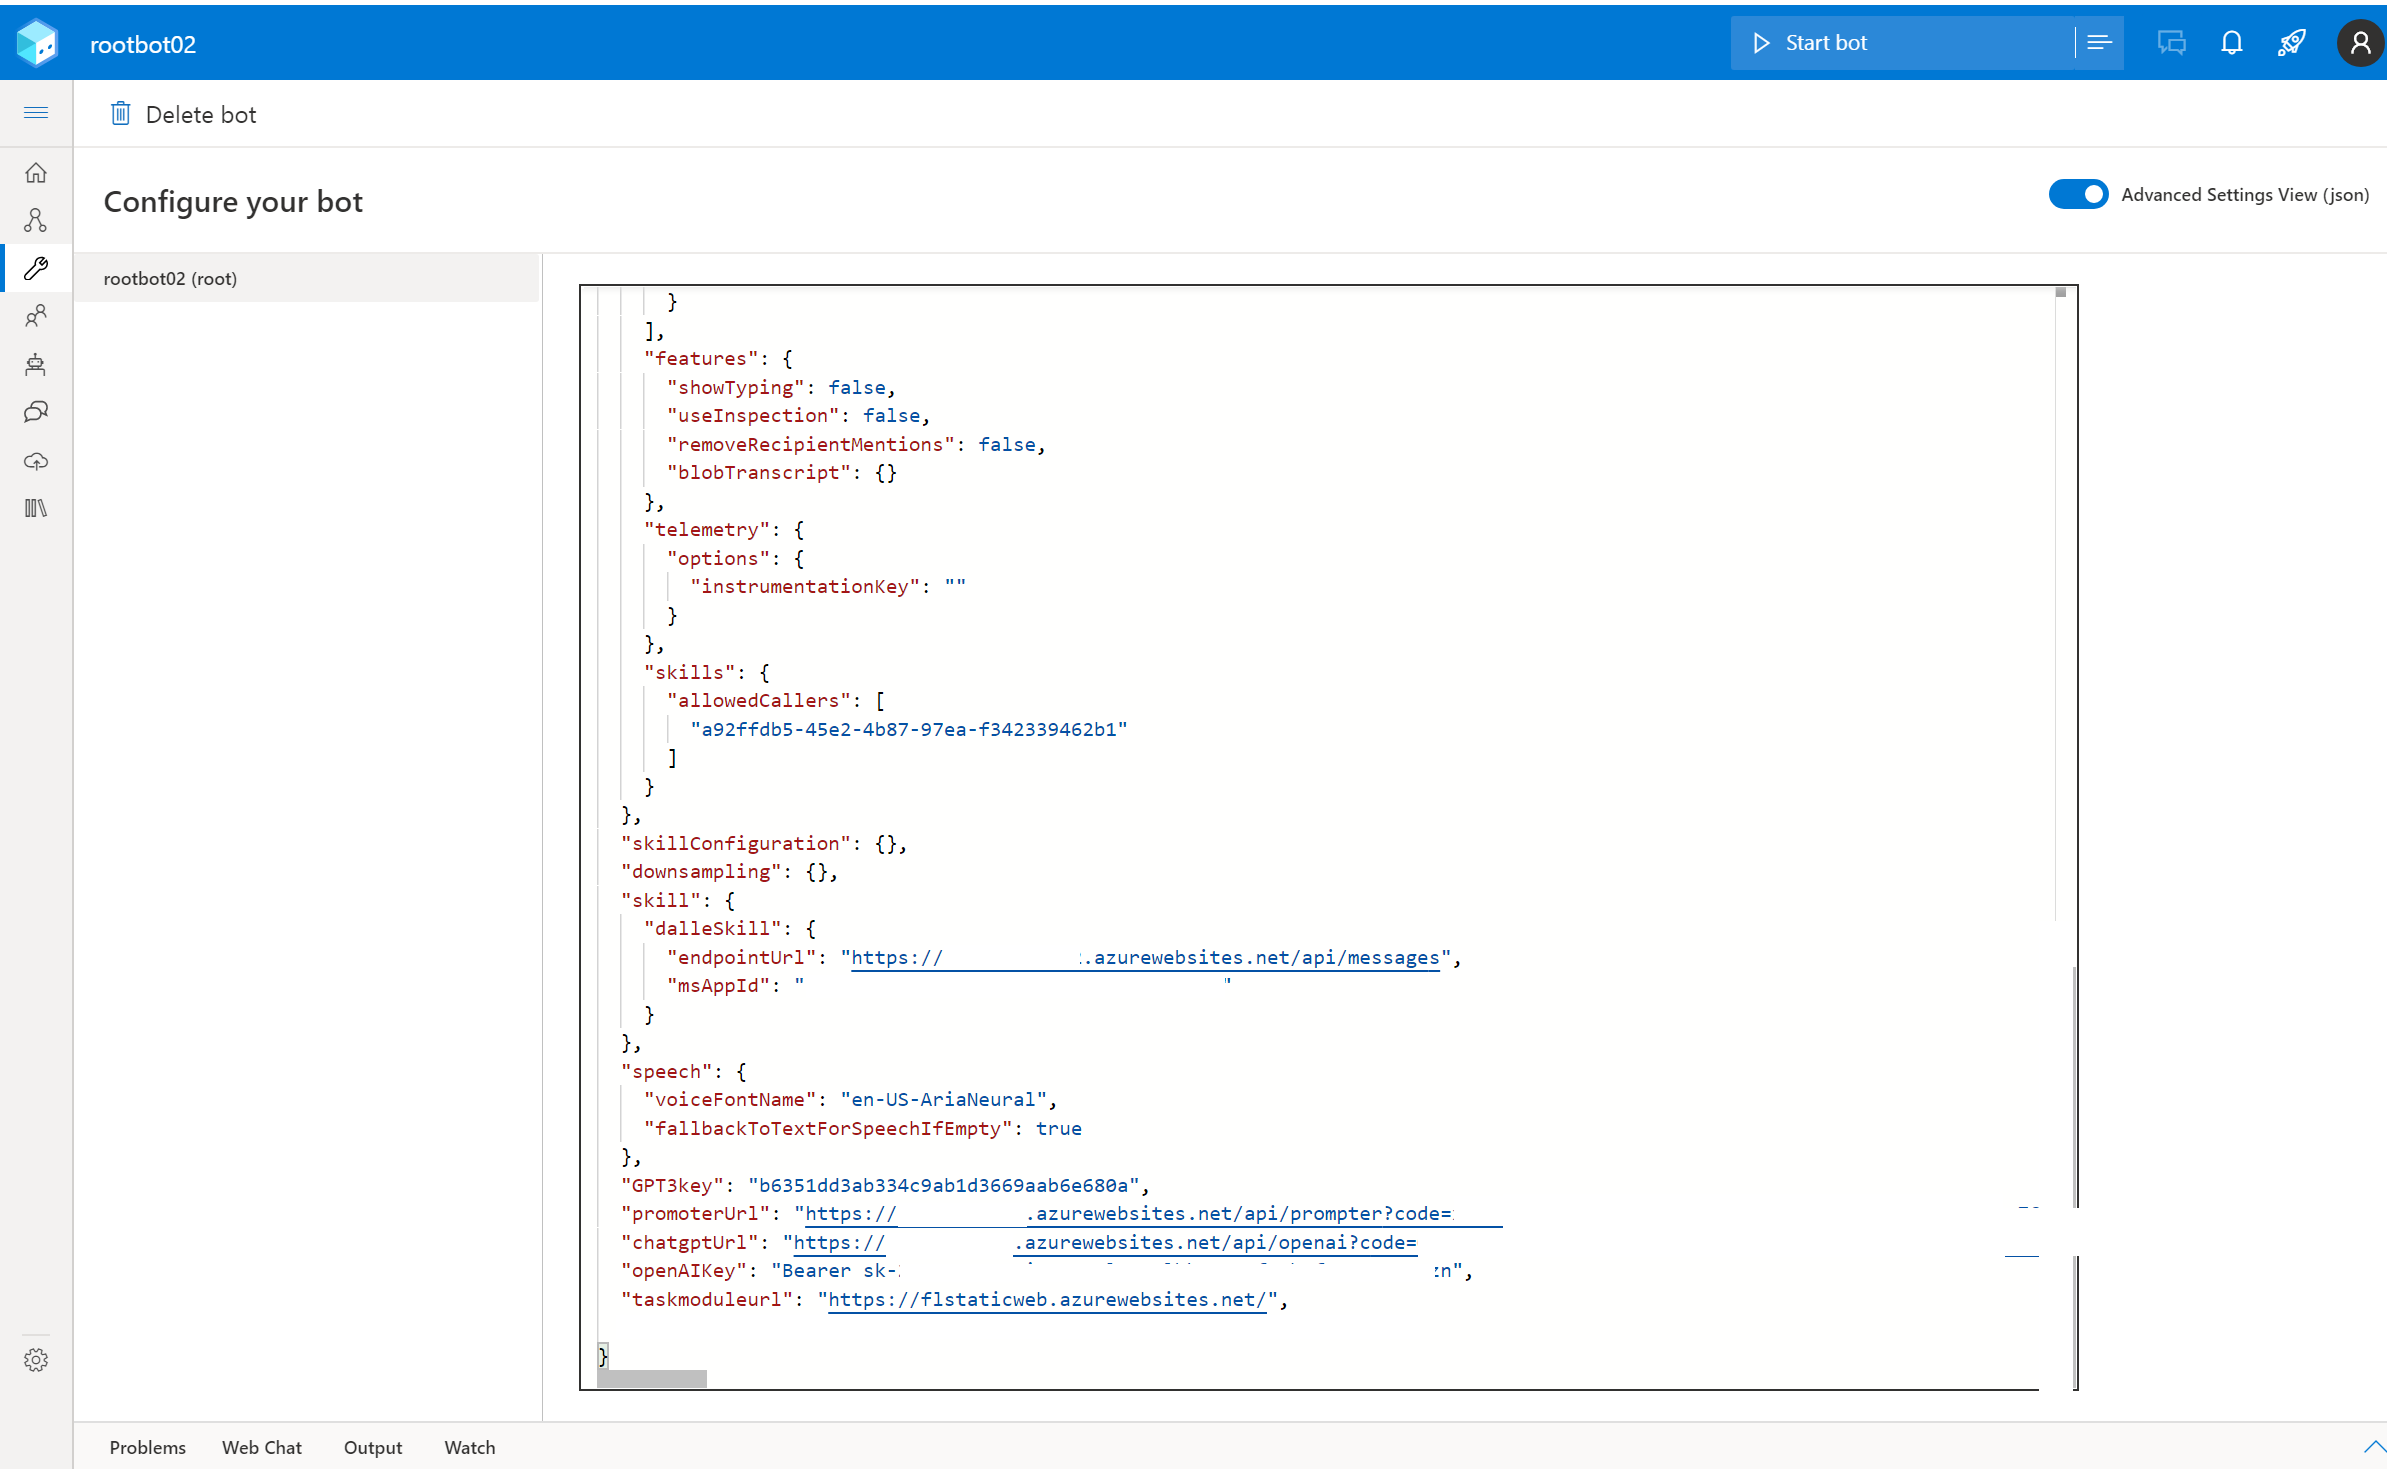The width and height of the screenshot is (2387, 1469).
Task: Expand the bottom debug panel chevron
Action: pyautogui.click(x=2373, y=1447)
